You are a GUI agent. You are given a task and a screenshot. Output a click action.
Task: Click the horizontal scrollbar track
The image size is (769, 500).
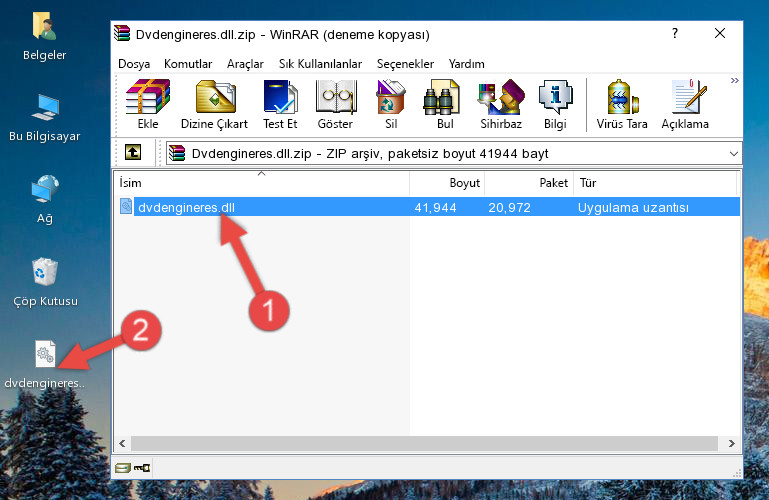425,443
